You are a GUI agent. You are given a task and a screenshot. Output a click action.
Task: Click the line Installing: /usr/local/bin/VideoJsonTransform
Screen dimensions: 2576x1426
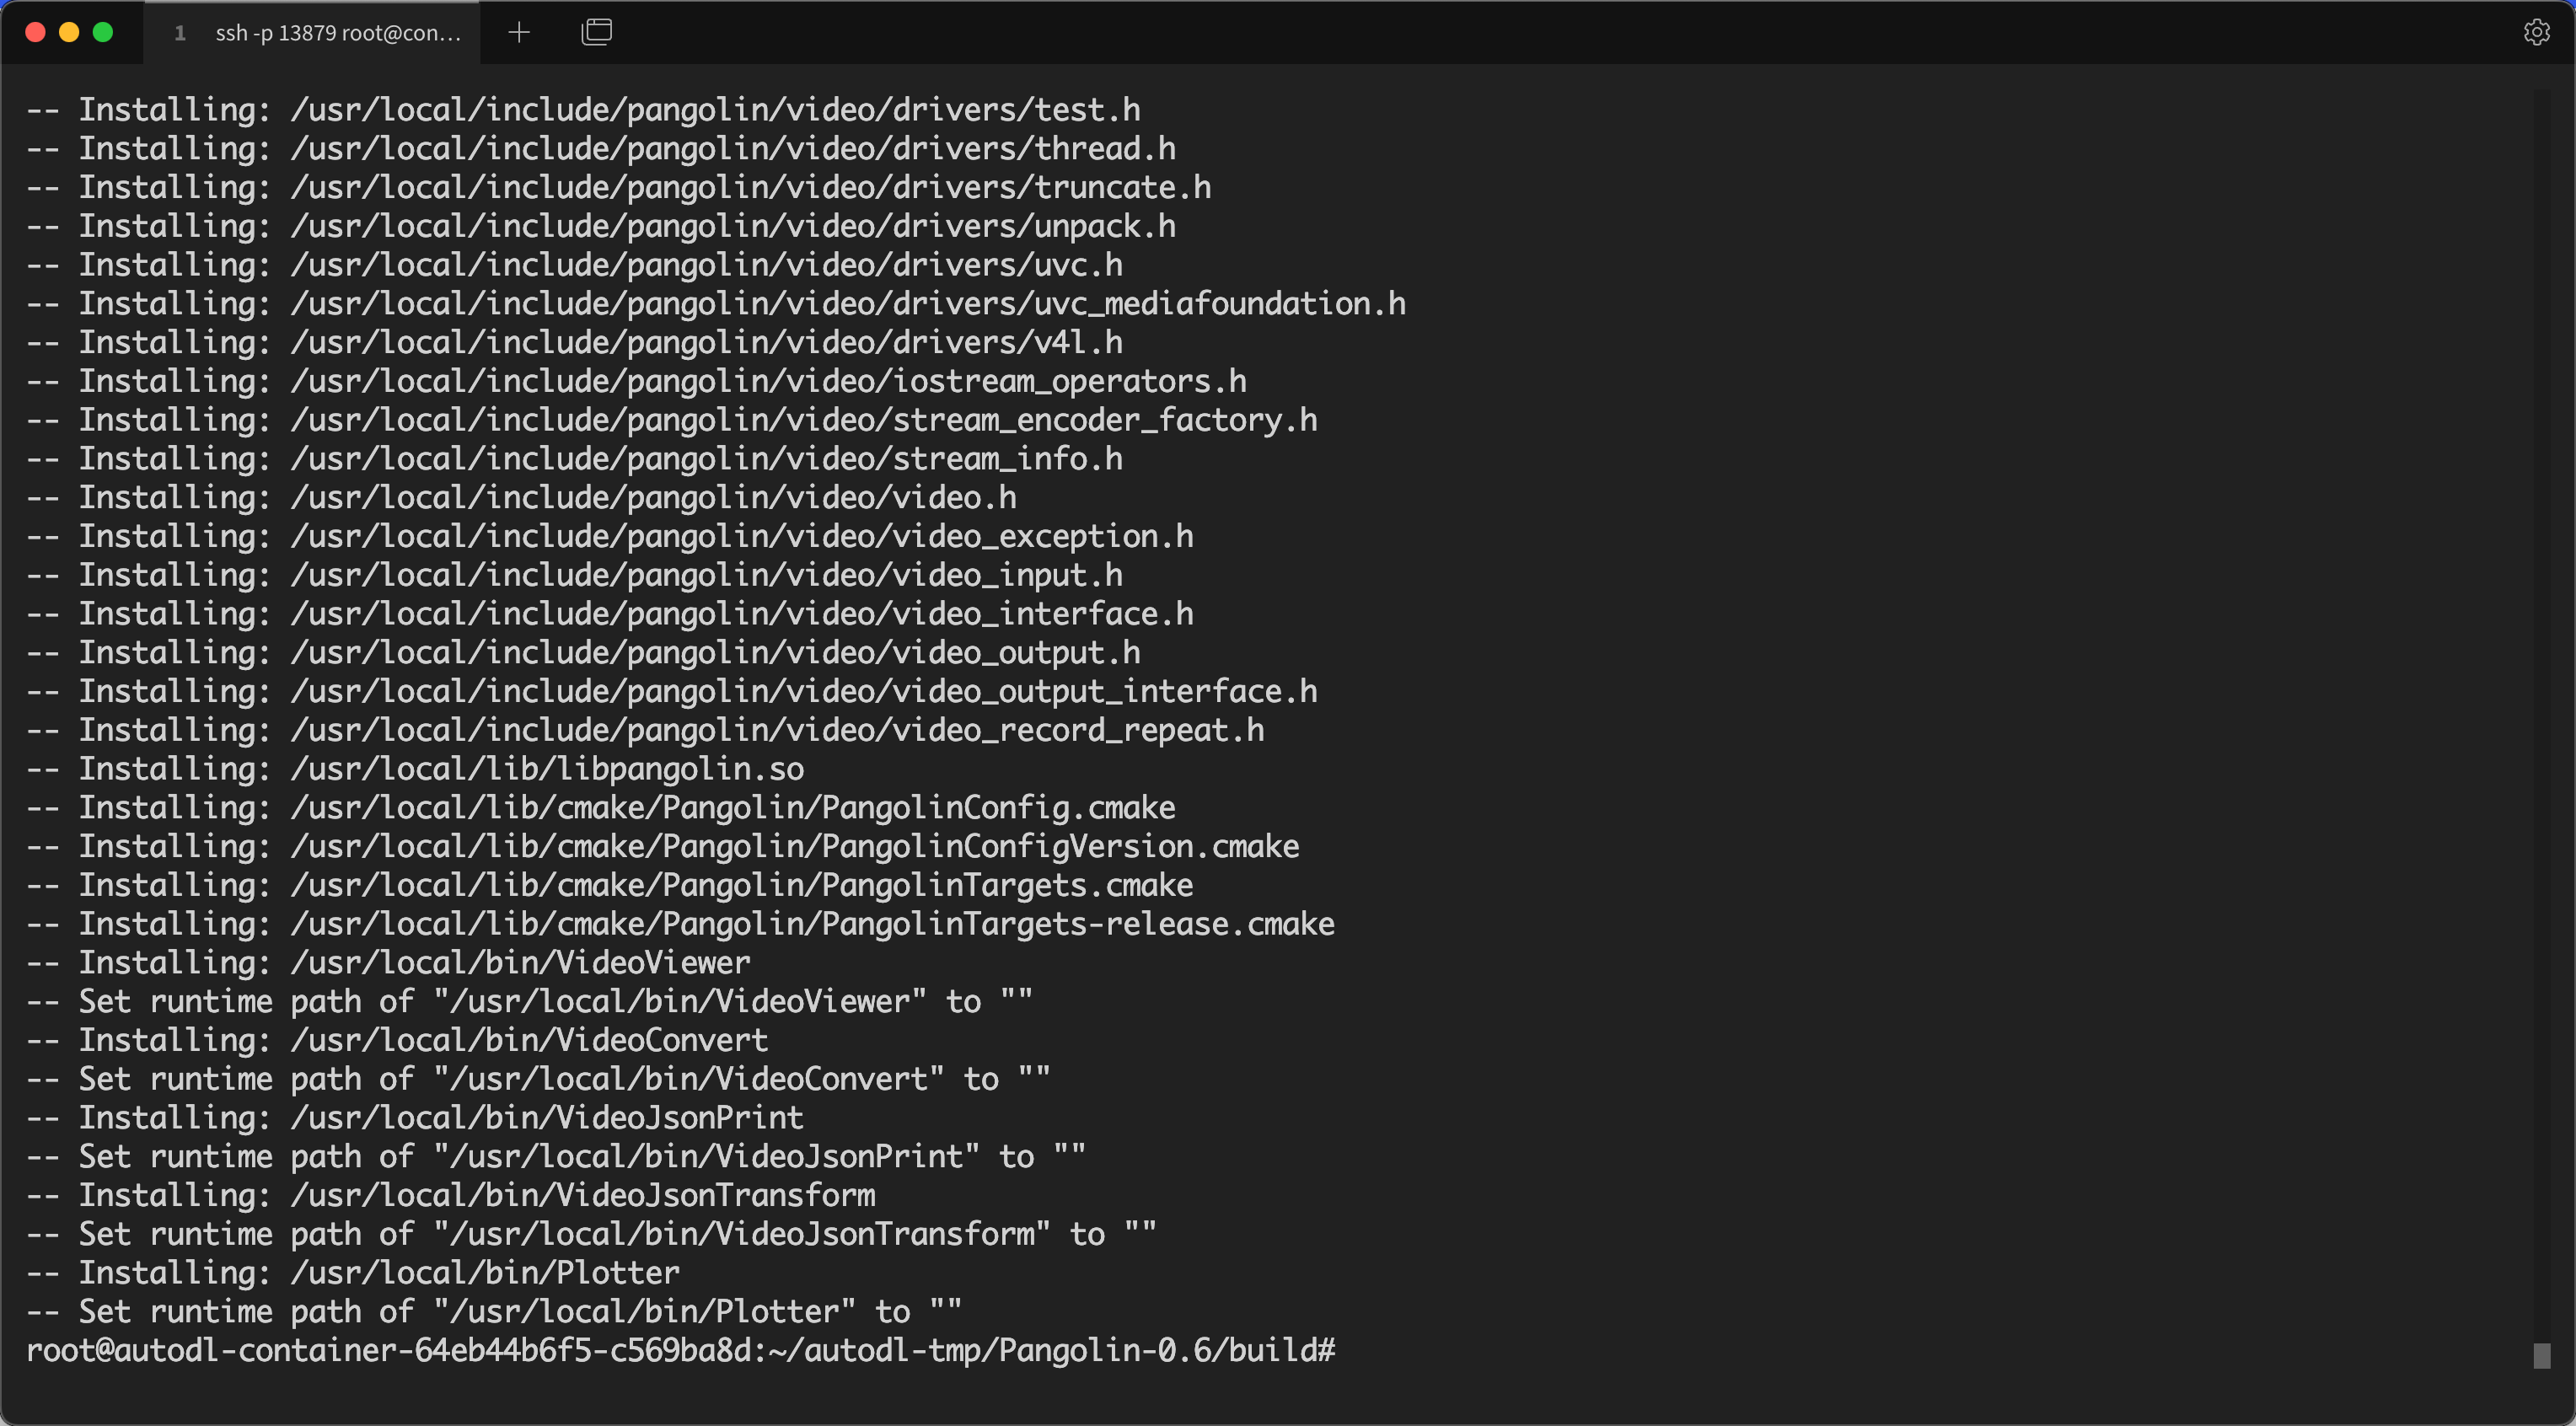(451, 1196)
